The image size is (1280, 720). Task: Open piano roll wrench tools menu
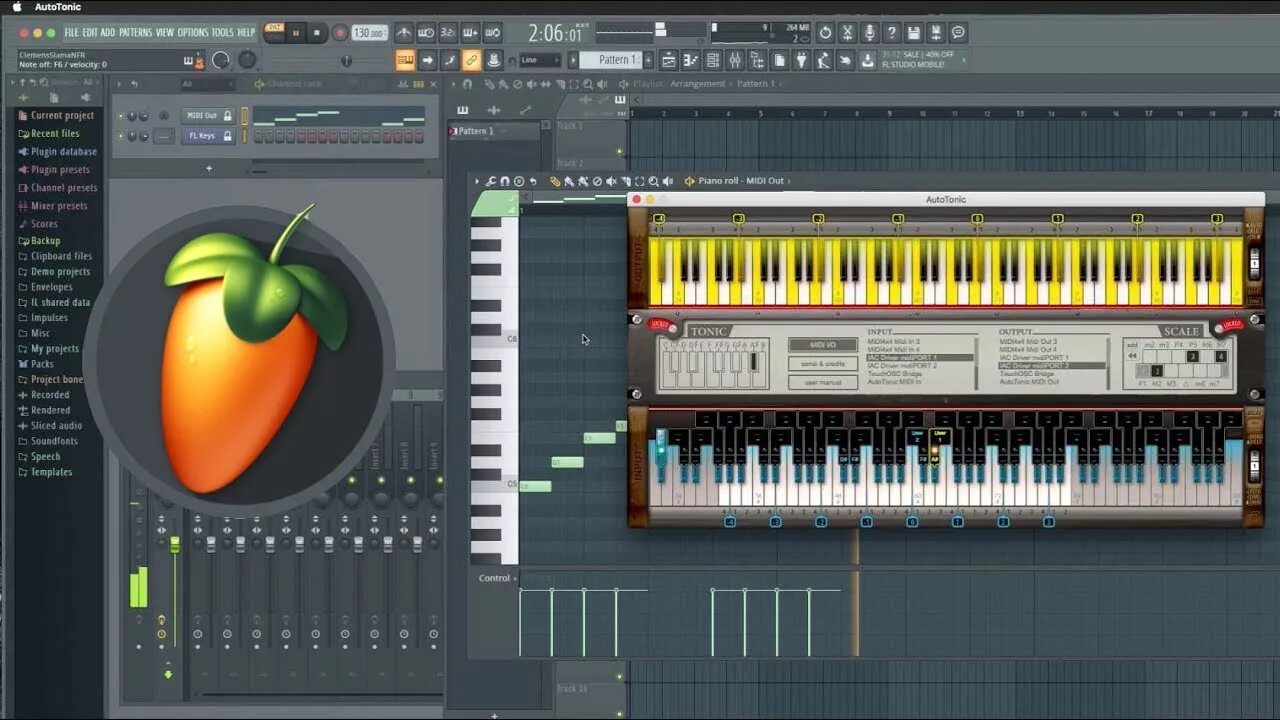pyautogui.click(x=490, y=181)
